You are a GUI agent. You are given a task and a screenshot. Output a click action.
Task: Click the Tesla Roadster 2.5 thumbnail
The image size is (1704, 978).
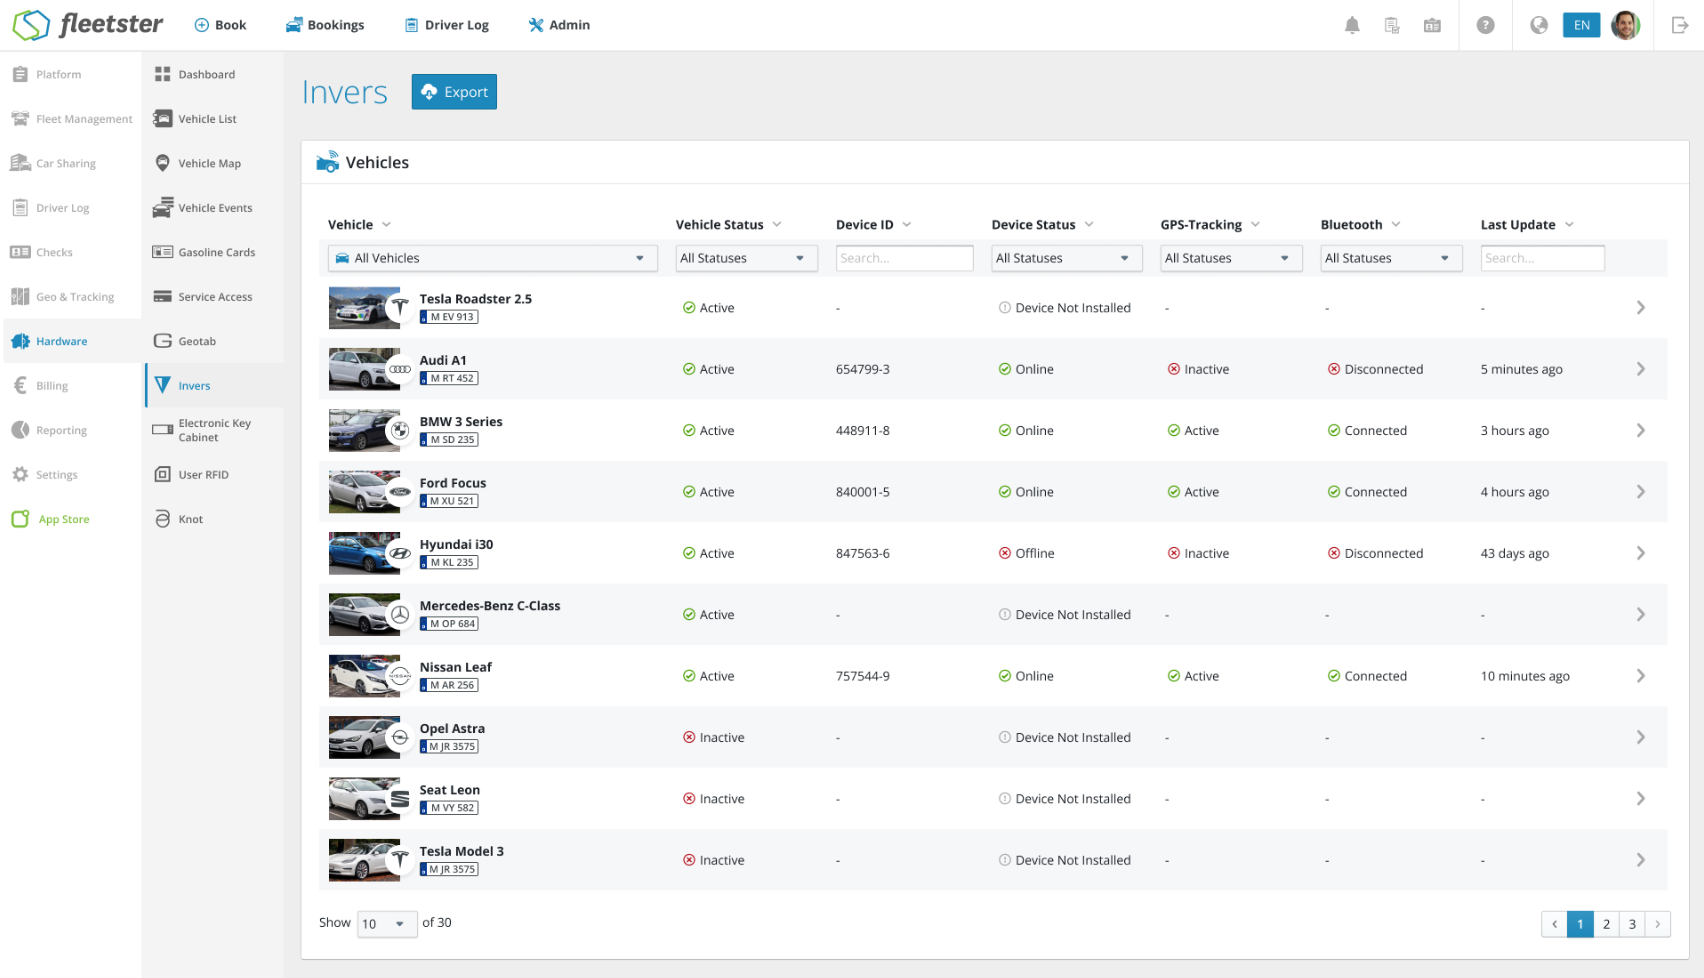364,308
